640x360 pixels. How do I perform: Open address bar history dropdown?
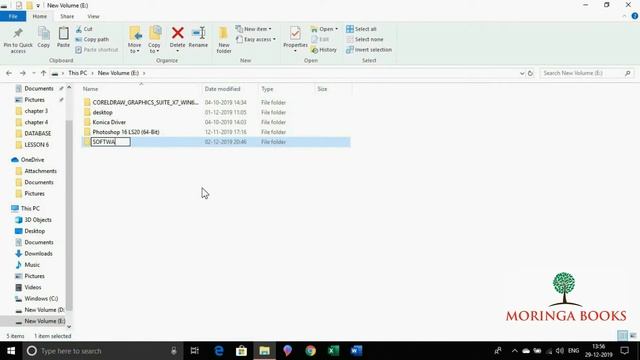coord(522,73)
